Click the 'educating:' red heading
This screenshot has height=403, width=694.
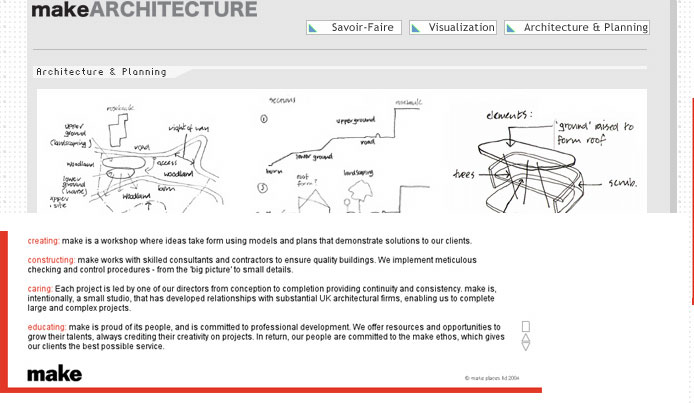pos(47,327)
